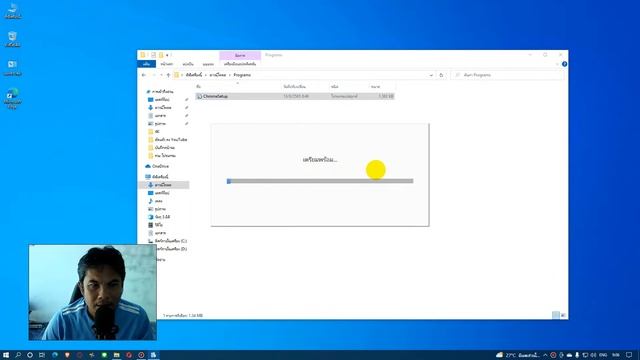Open quick access toolbar customize dropdown
The image size is (640, 360).
(x=167, y=55)
